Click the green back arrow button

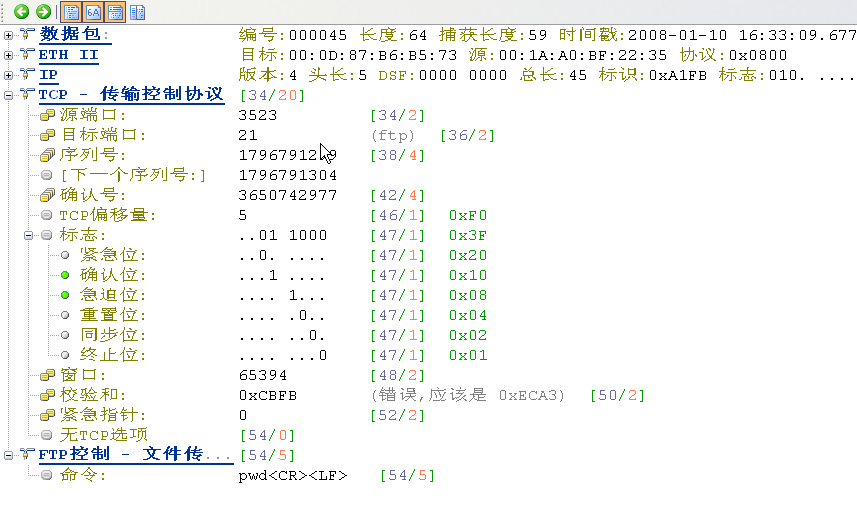[x=21, y=12]
